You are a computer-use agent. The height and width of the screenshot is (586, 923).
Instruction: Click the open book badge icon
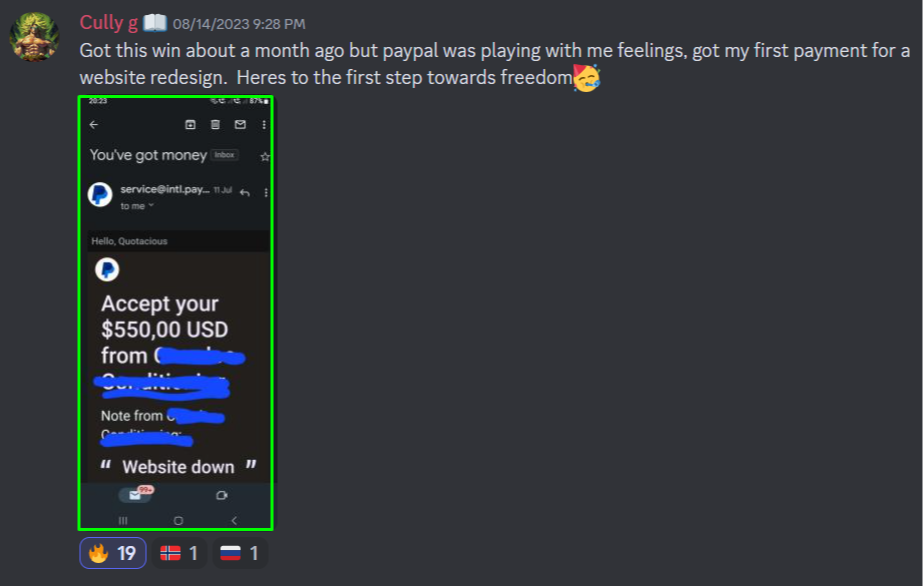(155, 23)
